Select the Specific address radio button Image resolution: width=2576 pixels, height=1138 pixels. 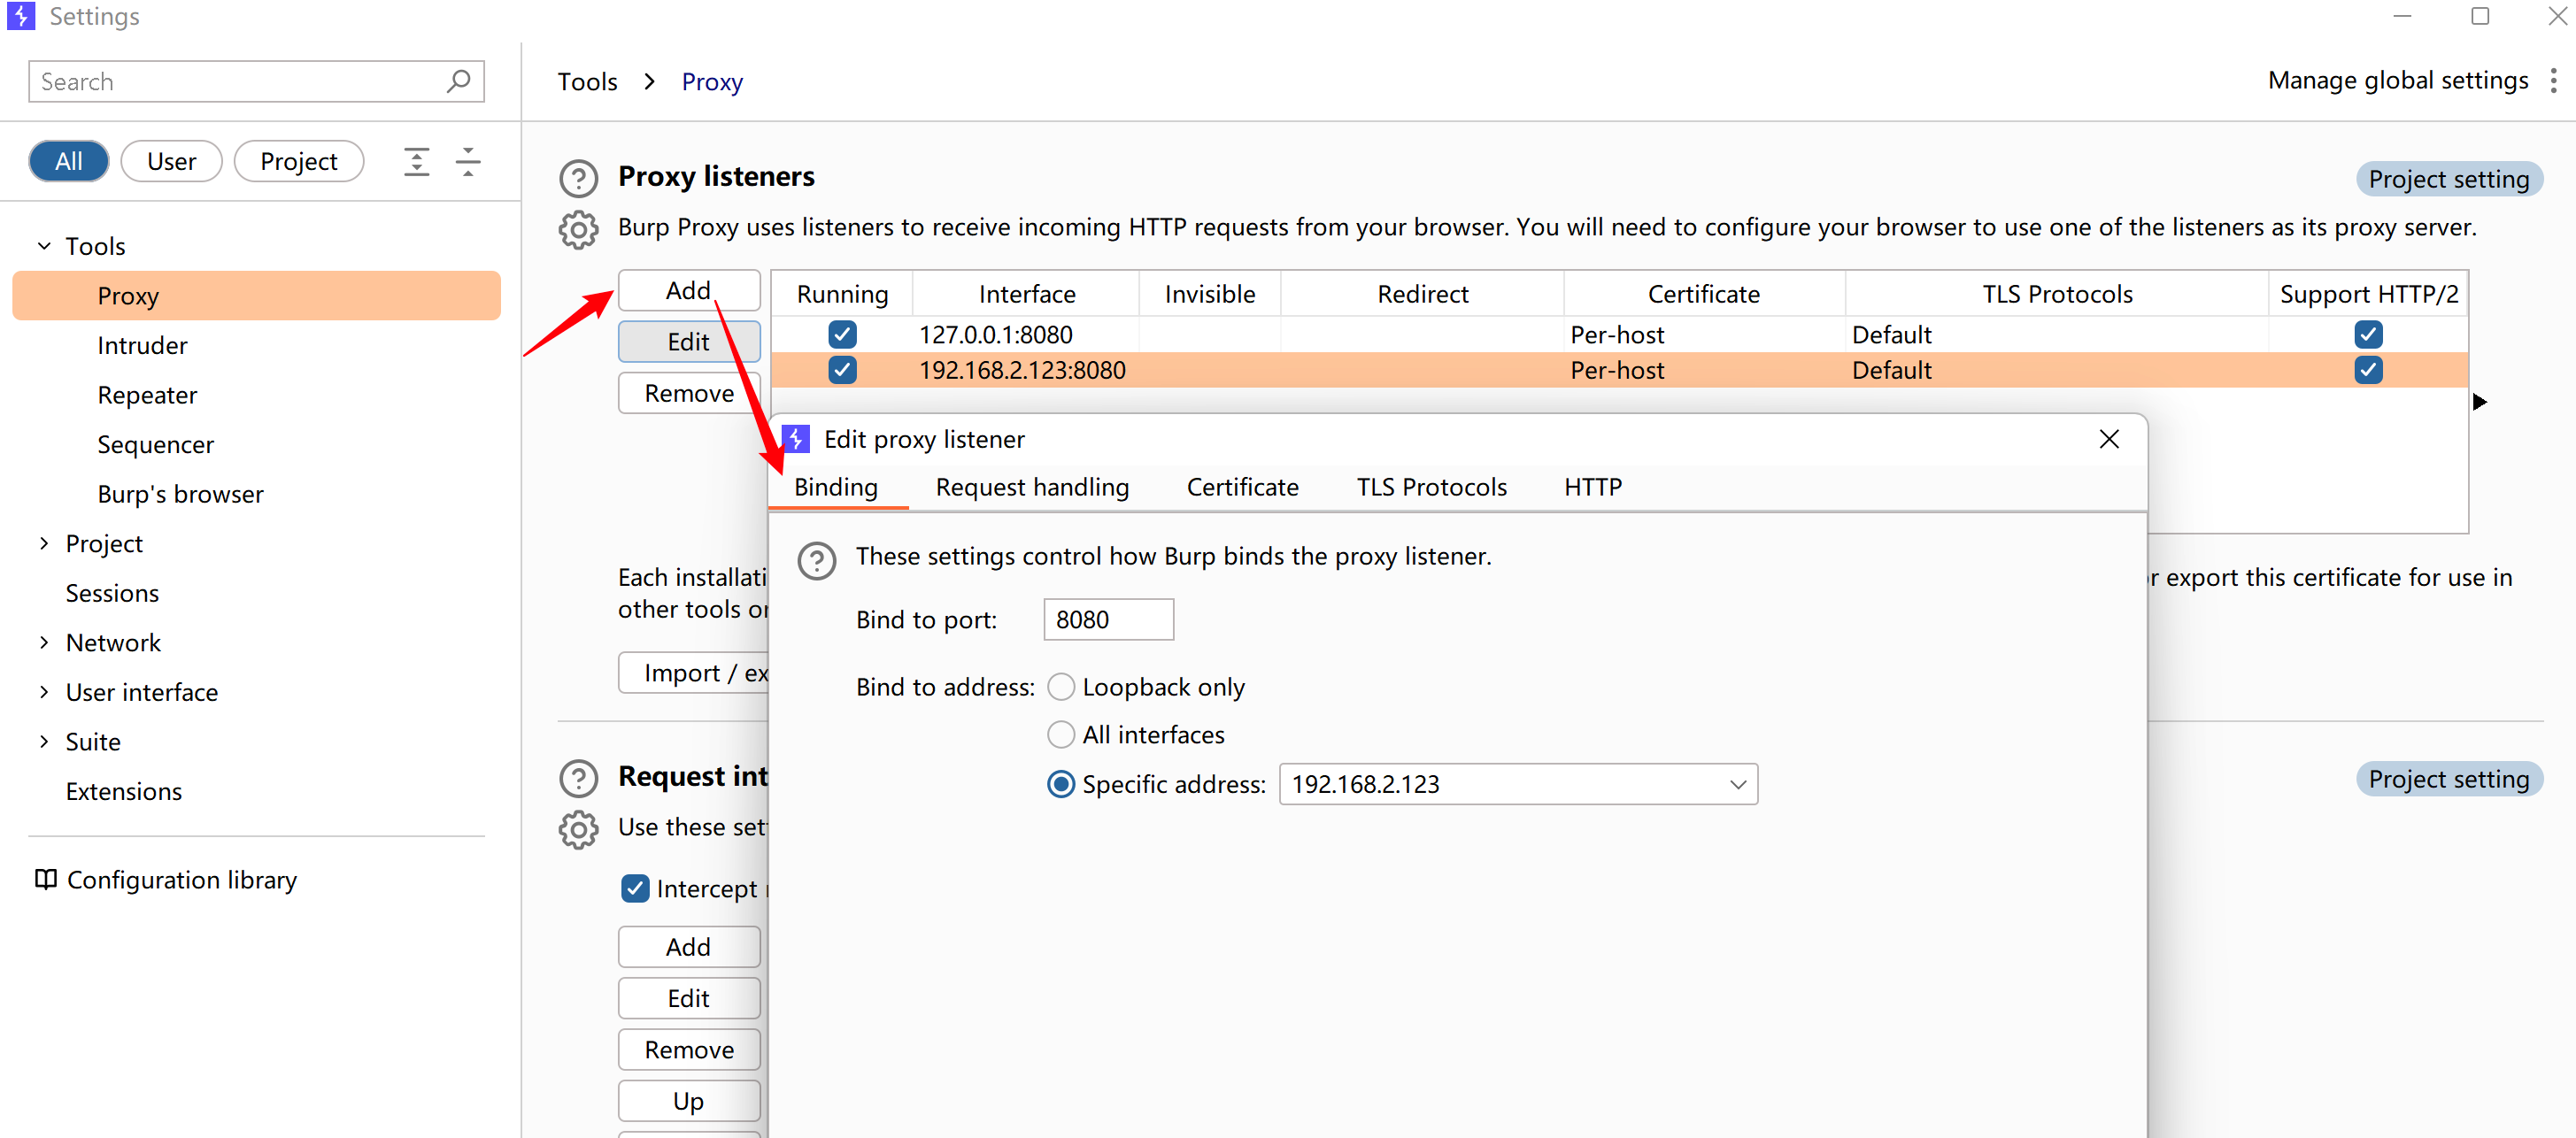(1061, 784)
